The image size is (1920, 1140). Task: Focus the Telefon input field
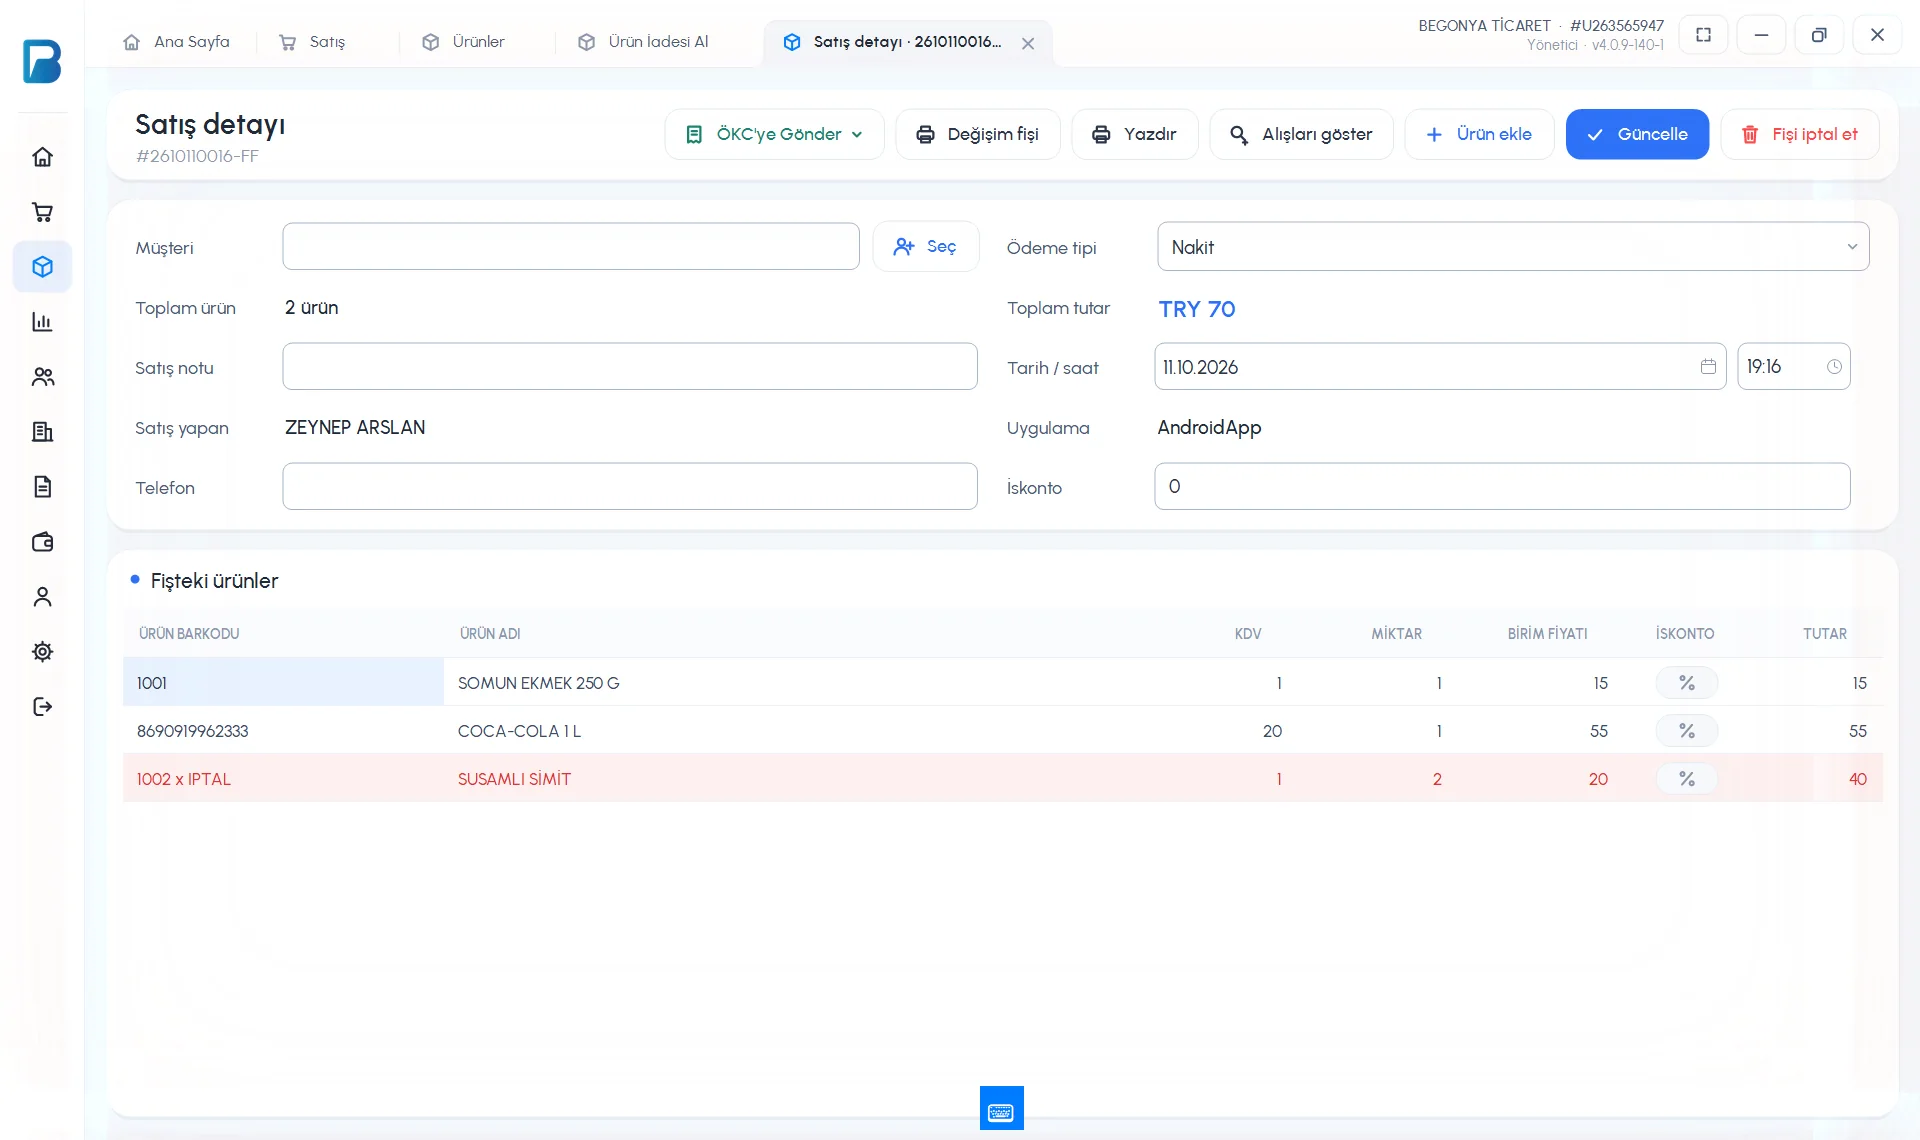(x=630, y=486)
